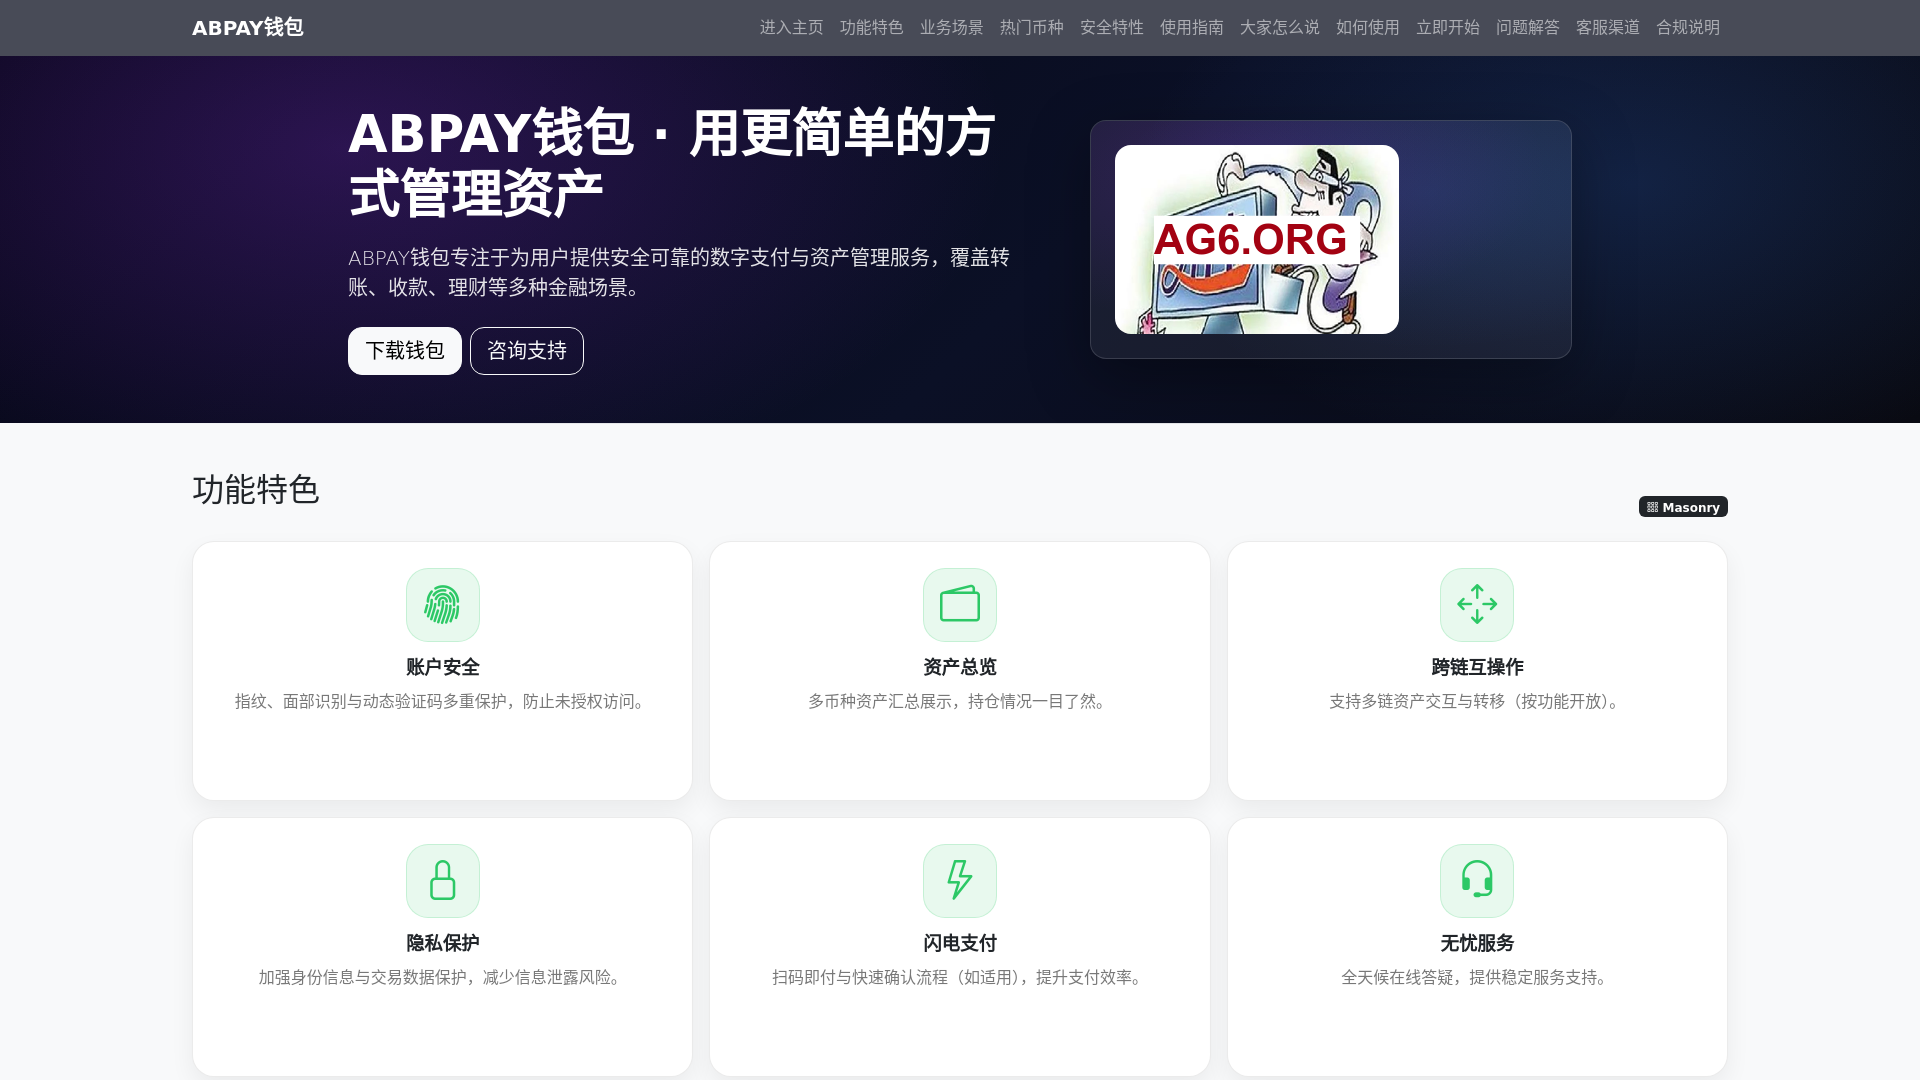This screenshot has width=1920, height=1080.
Task: Click the description 加强身份信息与交易数据保护
Action: (x=443, y=978)
